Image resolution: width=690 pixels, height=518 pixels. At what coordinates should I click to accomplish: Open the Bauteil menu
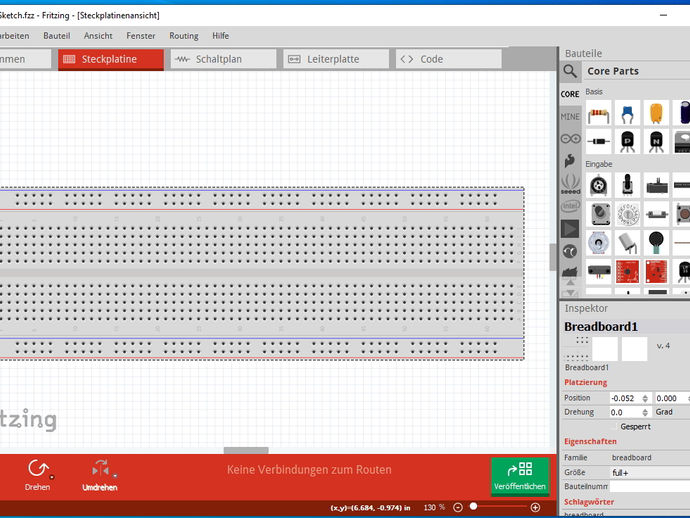coord(57,36)
